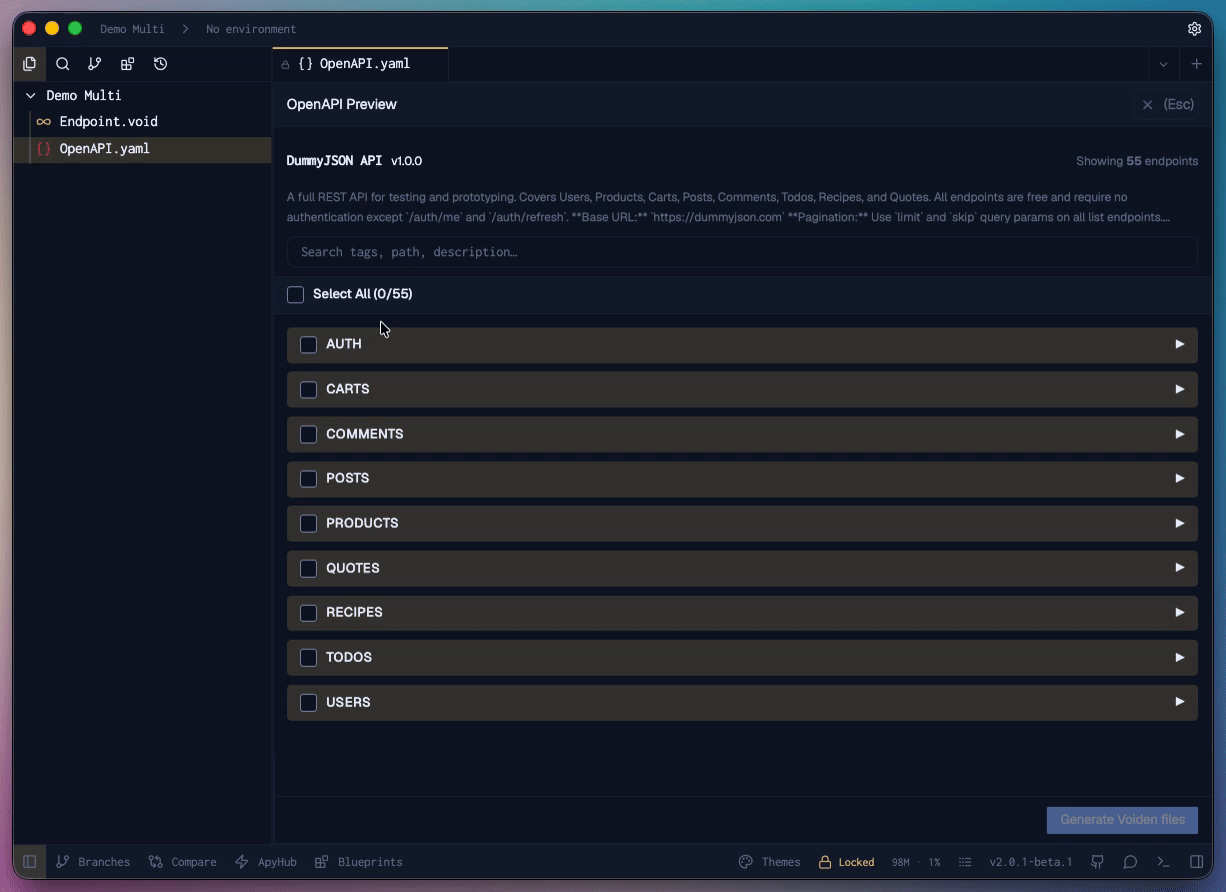
Task: Open Compare from the status bar
Action: (182, 862)
